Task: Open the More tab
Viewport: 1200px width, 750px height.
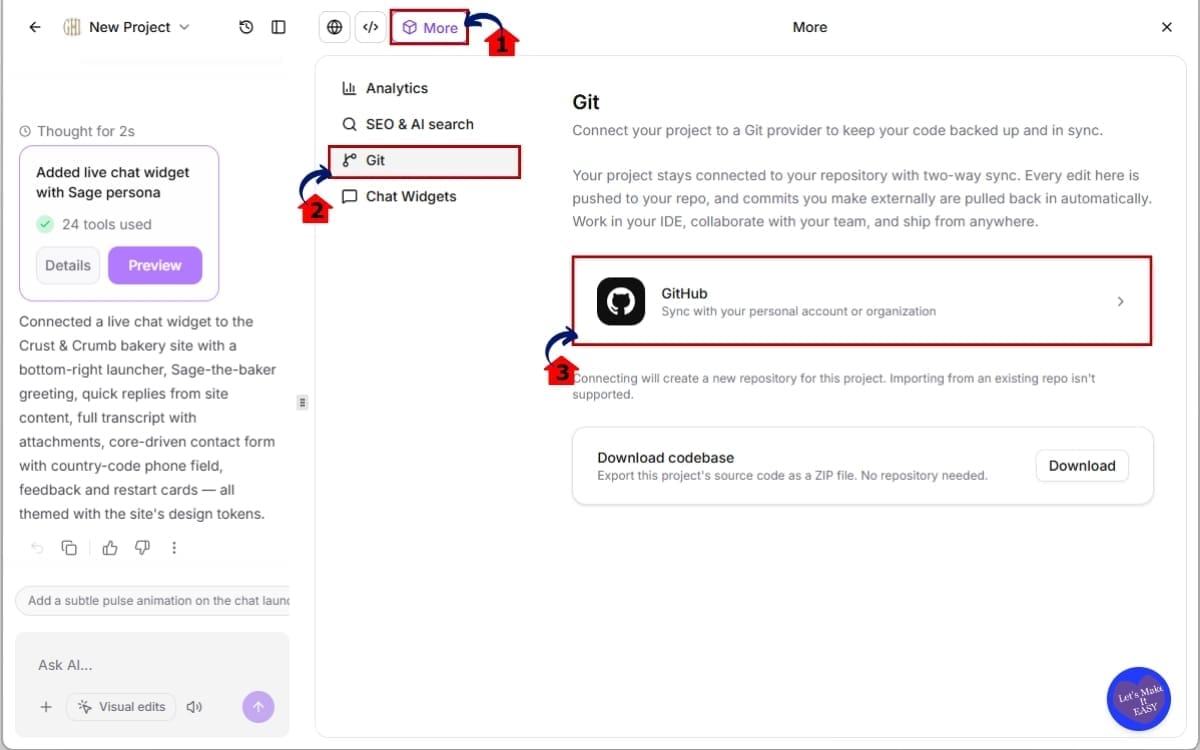Action: pos(430,27)
